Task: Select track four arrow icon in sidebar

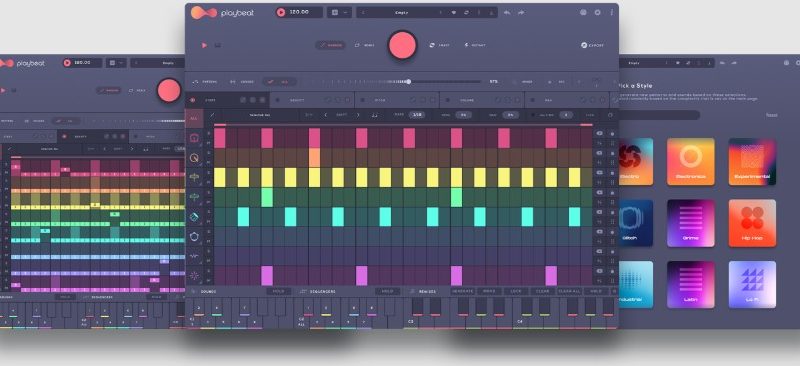Action: 194,197
